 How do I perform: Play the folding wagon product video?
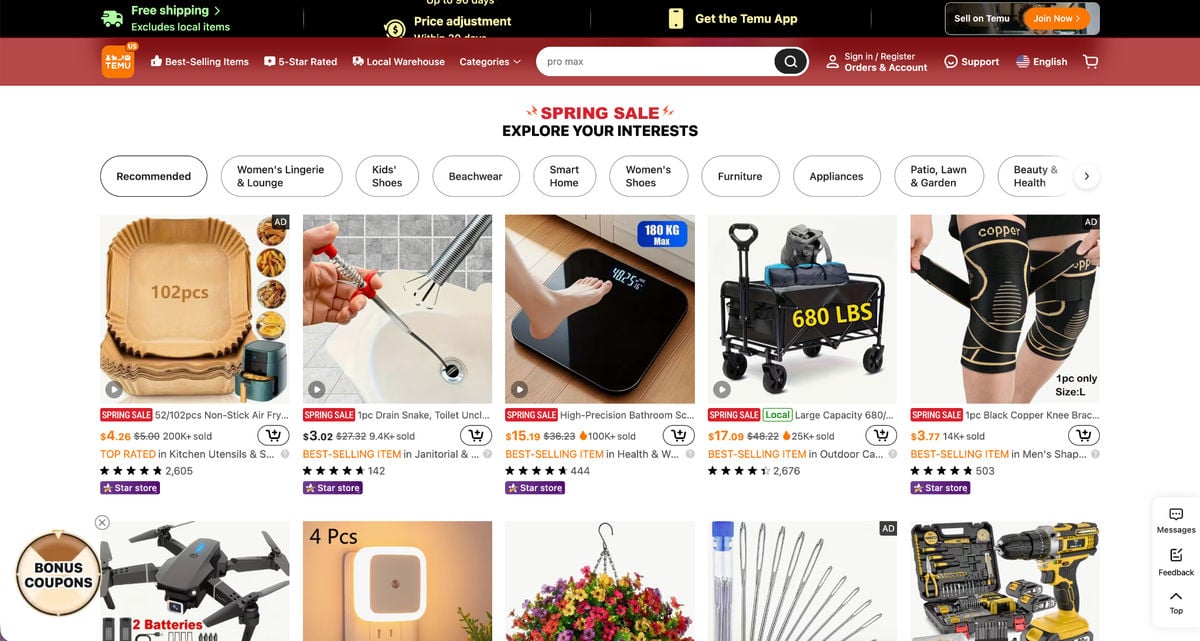point(722,389)
